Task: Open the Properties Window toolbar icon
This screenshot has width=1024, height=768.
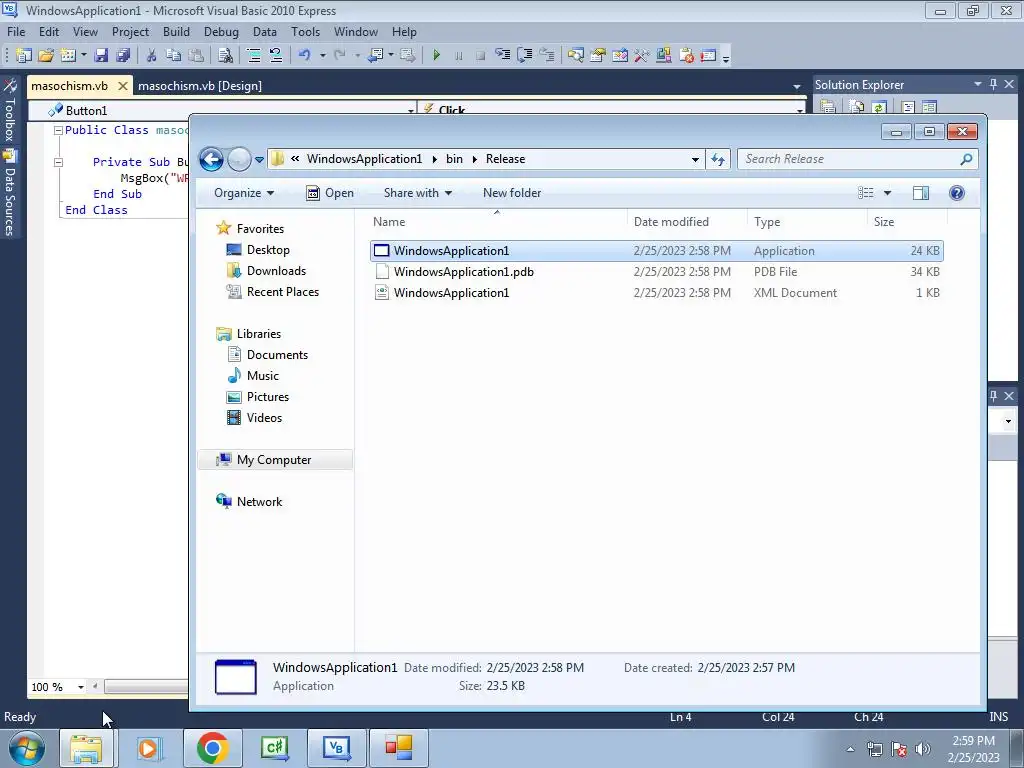Action: (598, 56)
